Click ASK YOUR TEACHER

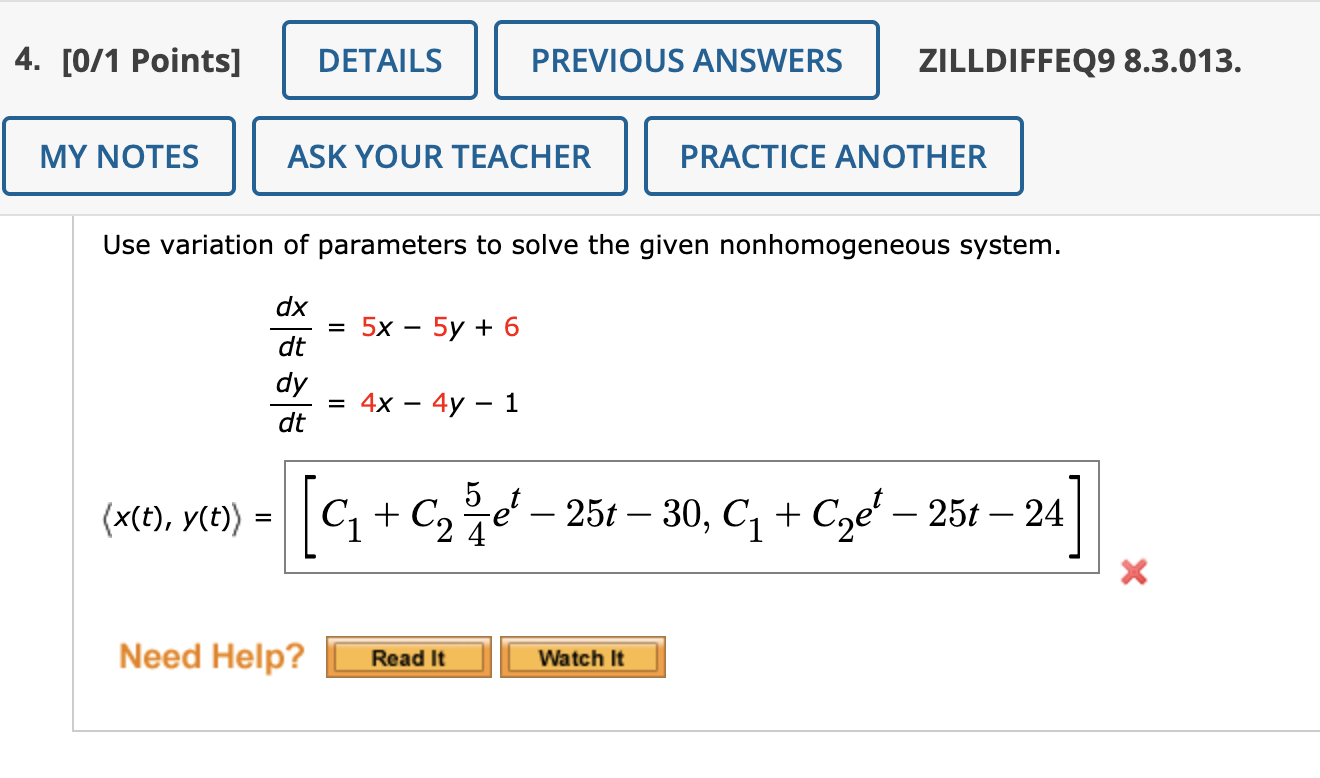(x=439, y=155)
